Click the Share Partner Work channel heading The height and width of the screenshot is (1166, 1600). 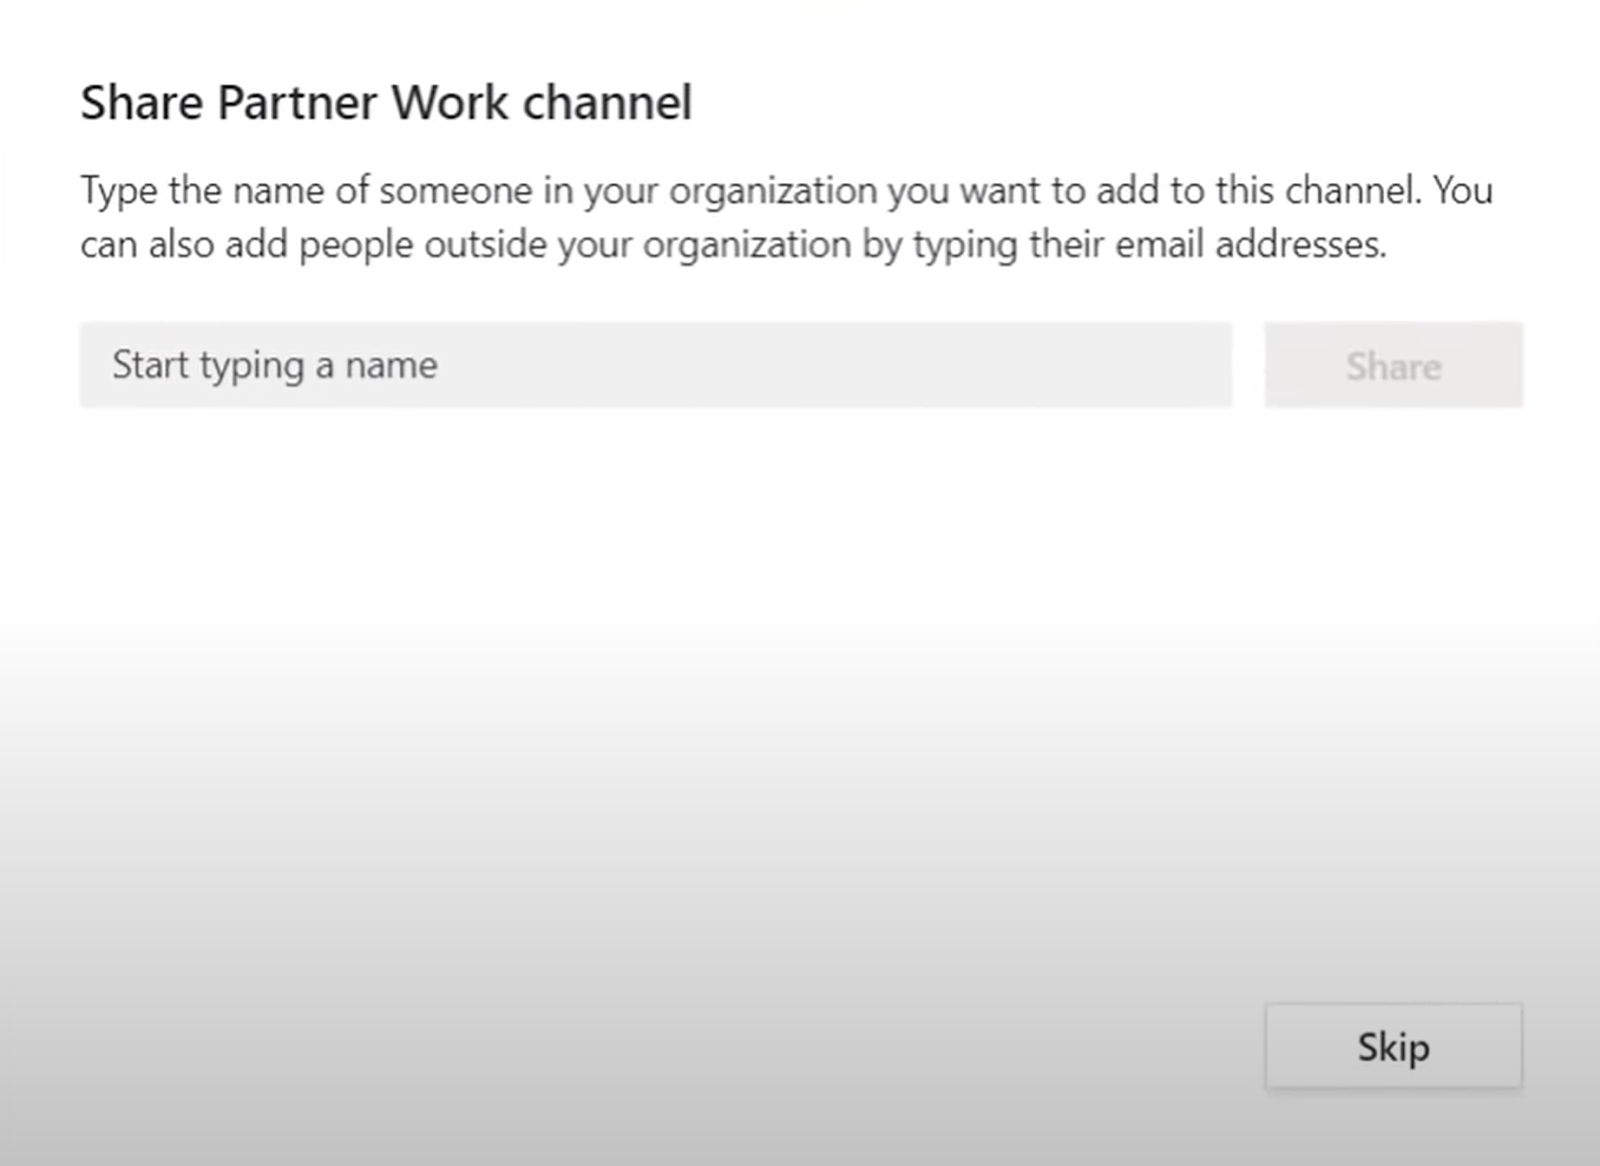pos(387,100)
